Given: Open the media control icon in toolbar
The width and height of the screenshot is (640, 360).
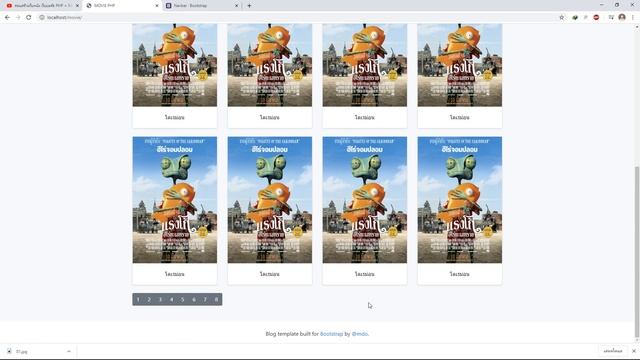Looking at the screenshot, I should tap(611, 18).
